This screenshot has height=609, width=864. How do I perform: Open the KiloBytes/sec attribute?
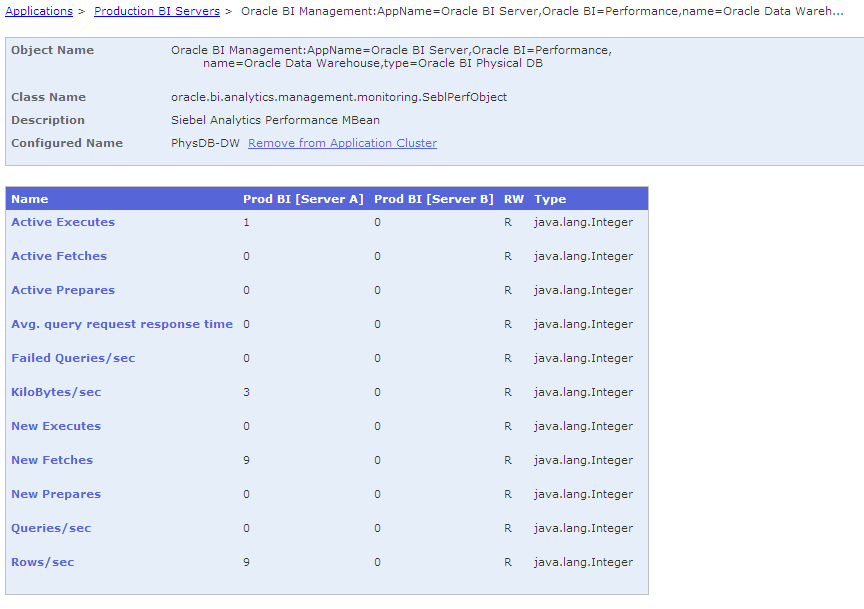pyautogui.click(x=56, y=392)
